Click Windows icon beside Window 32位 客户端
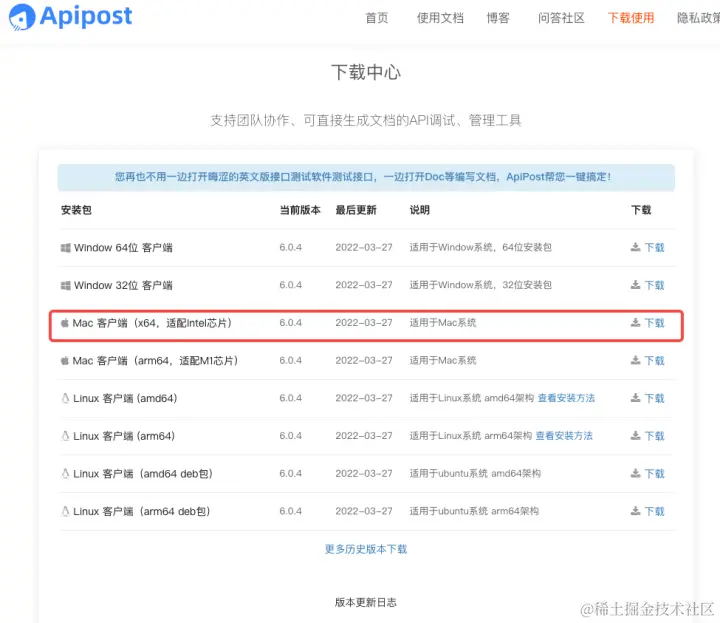This screenshot has width=720, height=623. [66, 286]
